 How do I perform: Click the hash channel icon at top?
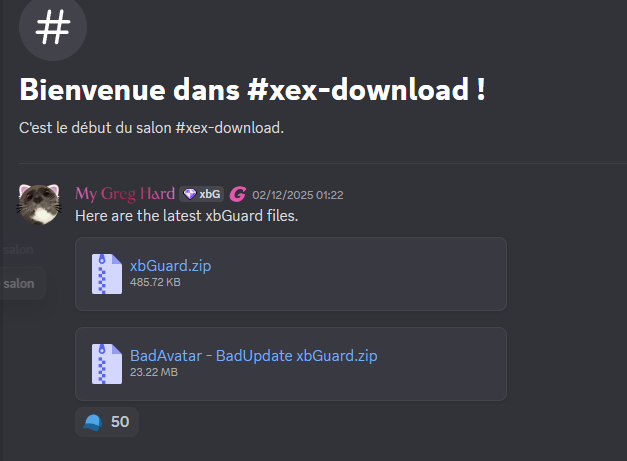pyautogui.click(x=53, y=27)
